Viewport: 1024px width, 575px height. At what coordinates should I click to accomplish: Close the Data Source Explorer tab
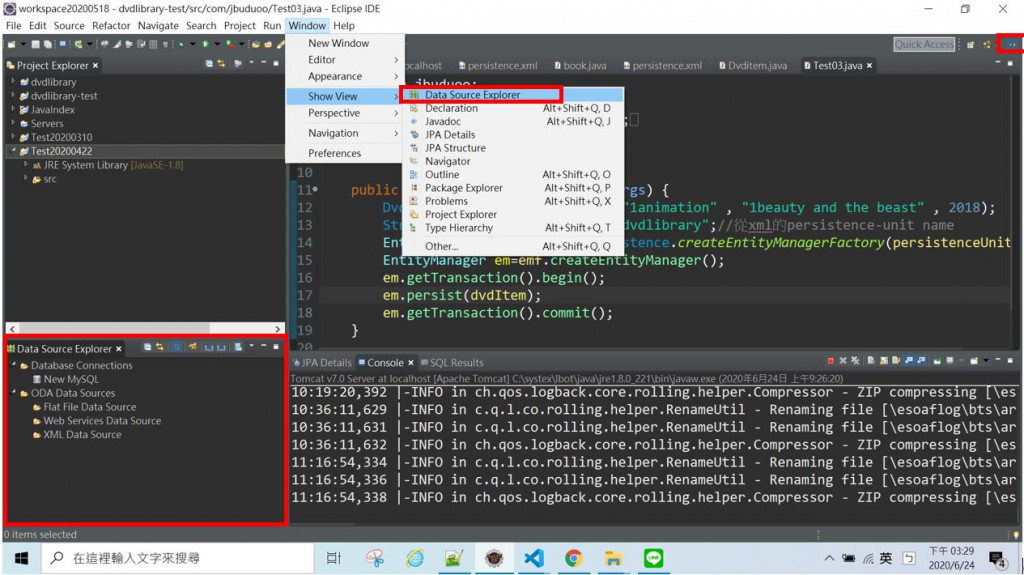point(118,349)
